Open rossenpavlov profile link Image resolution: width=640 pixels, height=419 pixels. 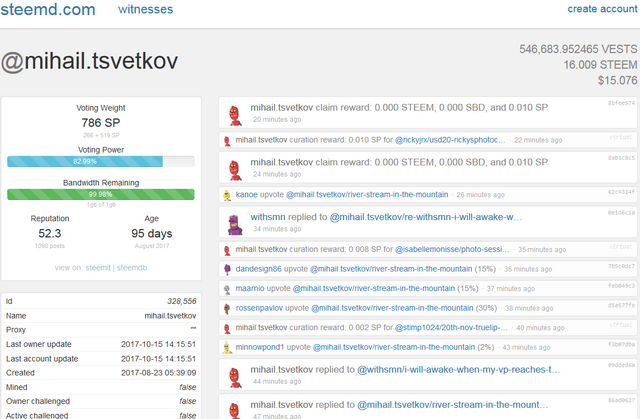point(259,308)
